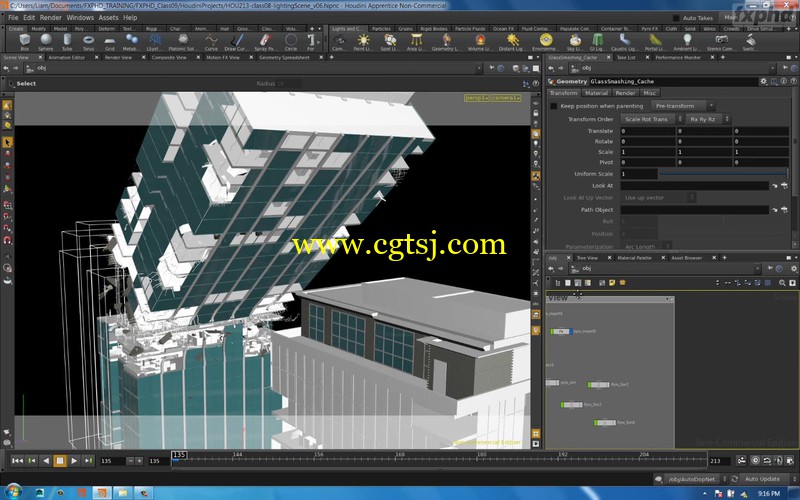This screenshot has width=800, height=500.
Task: Click the Translate X input field
Action: click(x=647, y=131)
